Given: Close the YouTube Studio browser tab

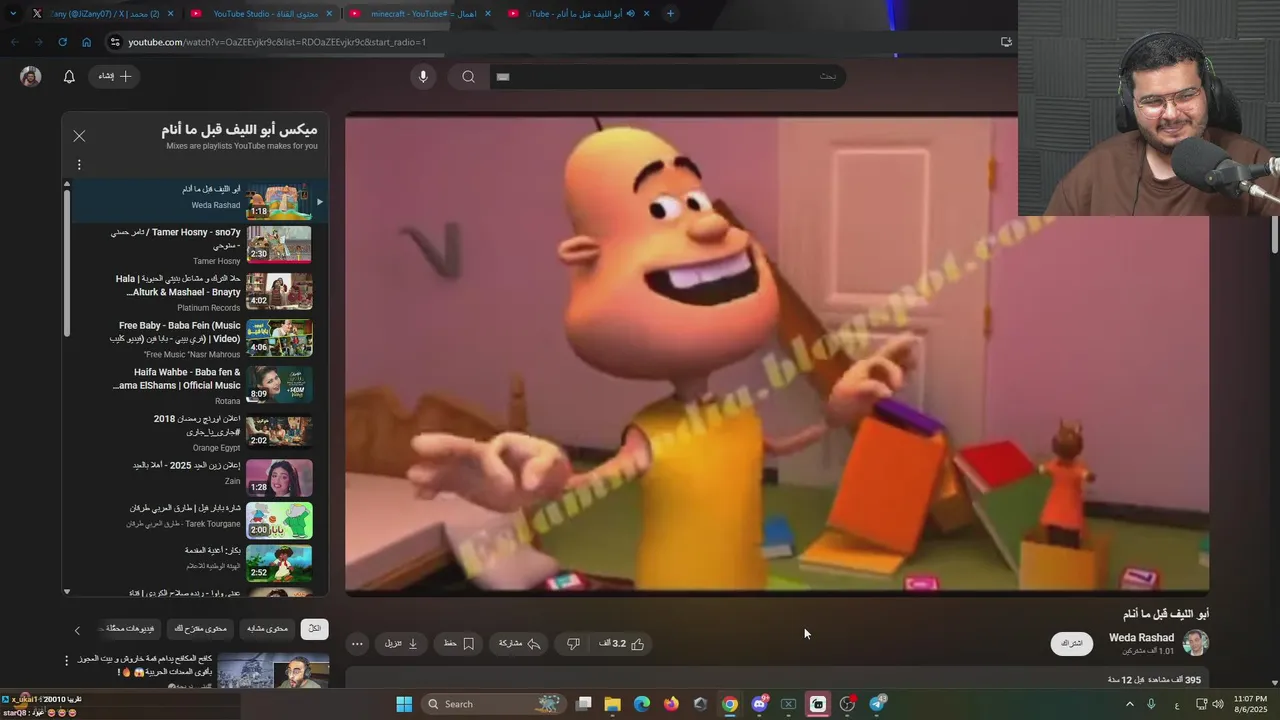Looking at the screenshot, I should 329,14.
